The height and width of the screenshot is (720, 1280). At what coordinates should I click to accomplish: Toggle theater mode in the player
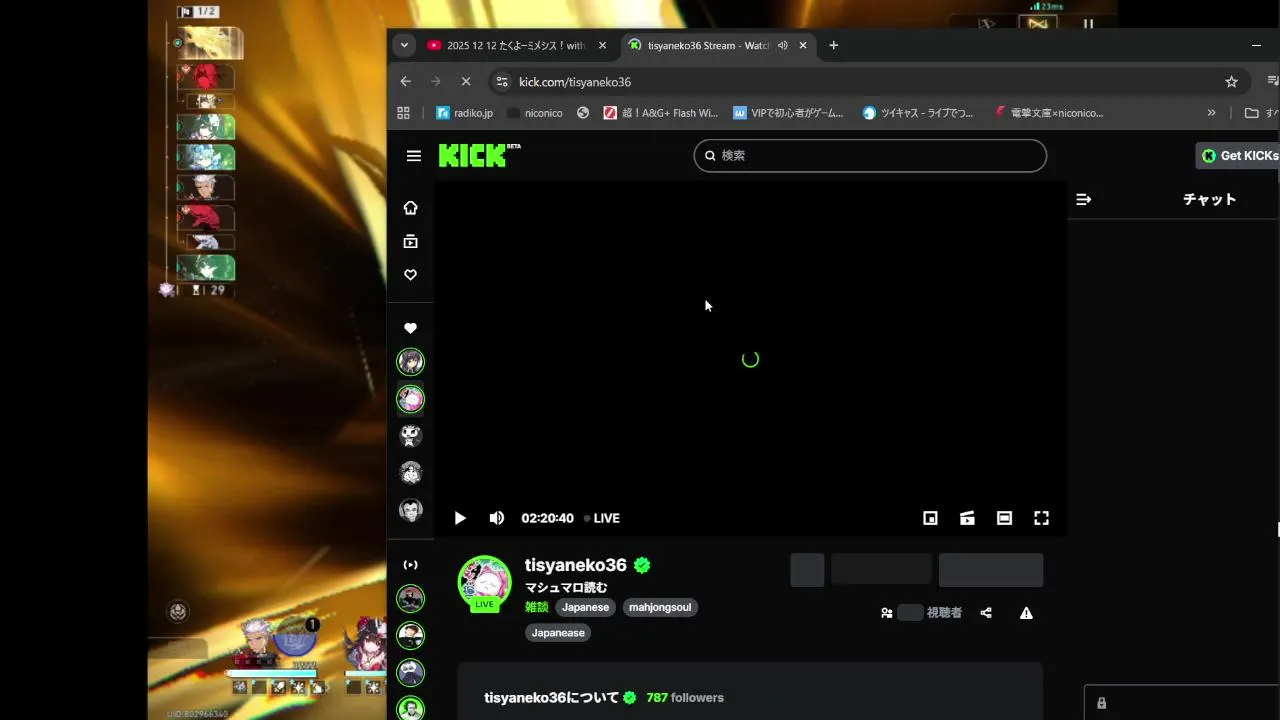click(x=1004, y=518)
